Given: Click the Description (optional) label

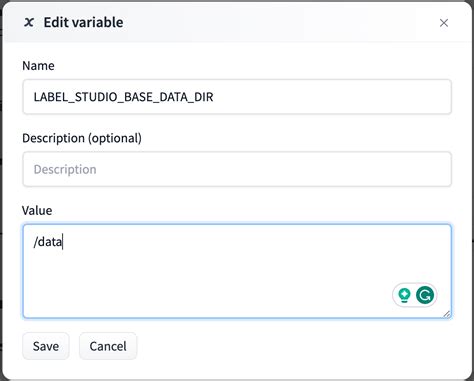Looking at the screenshot, I should (x=82, y=138).
